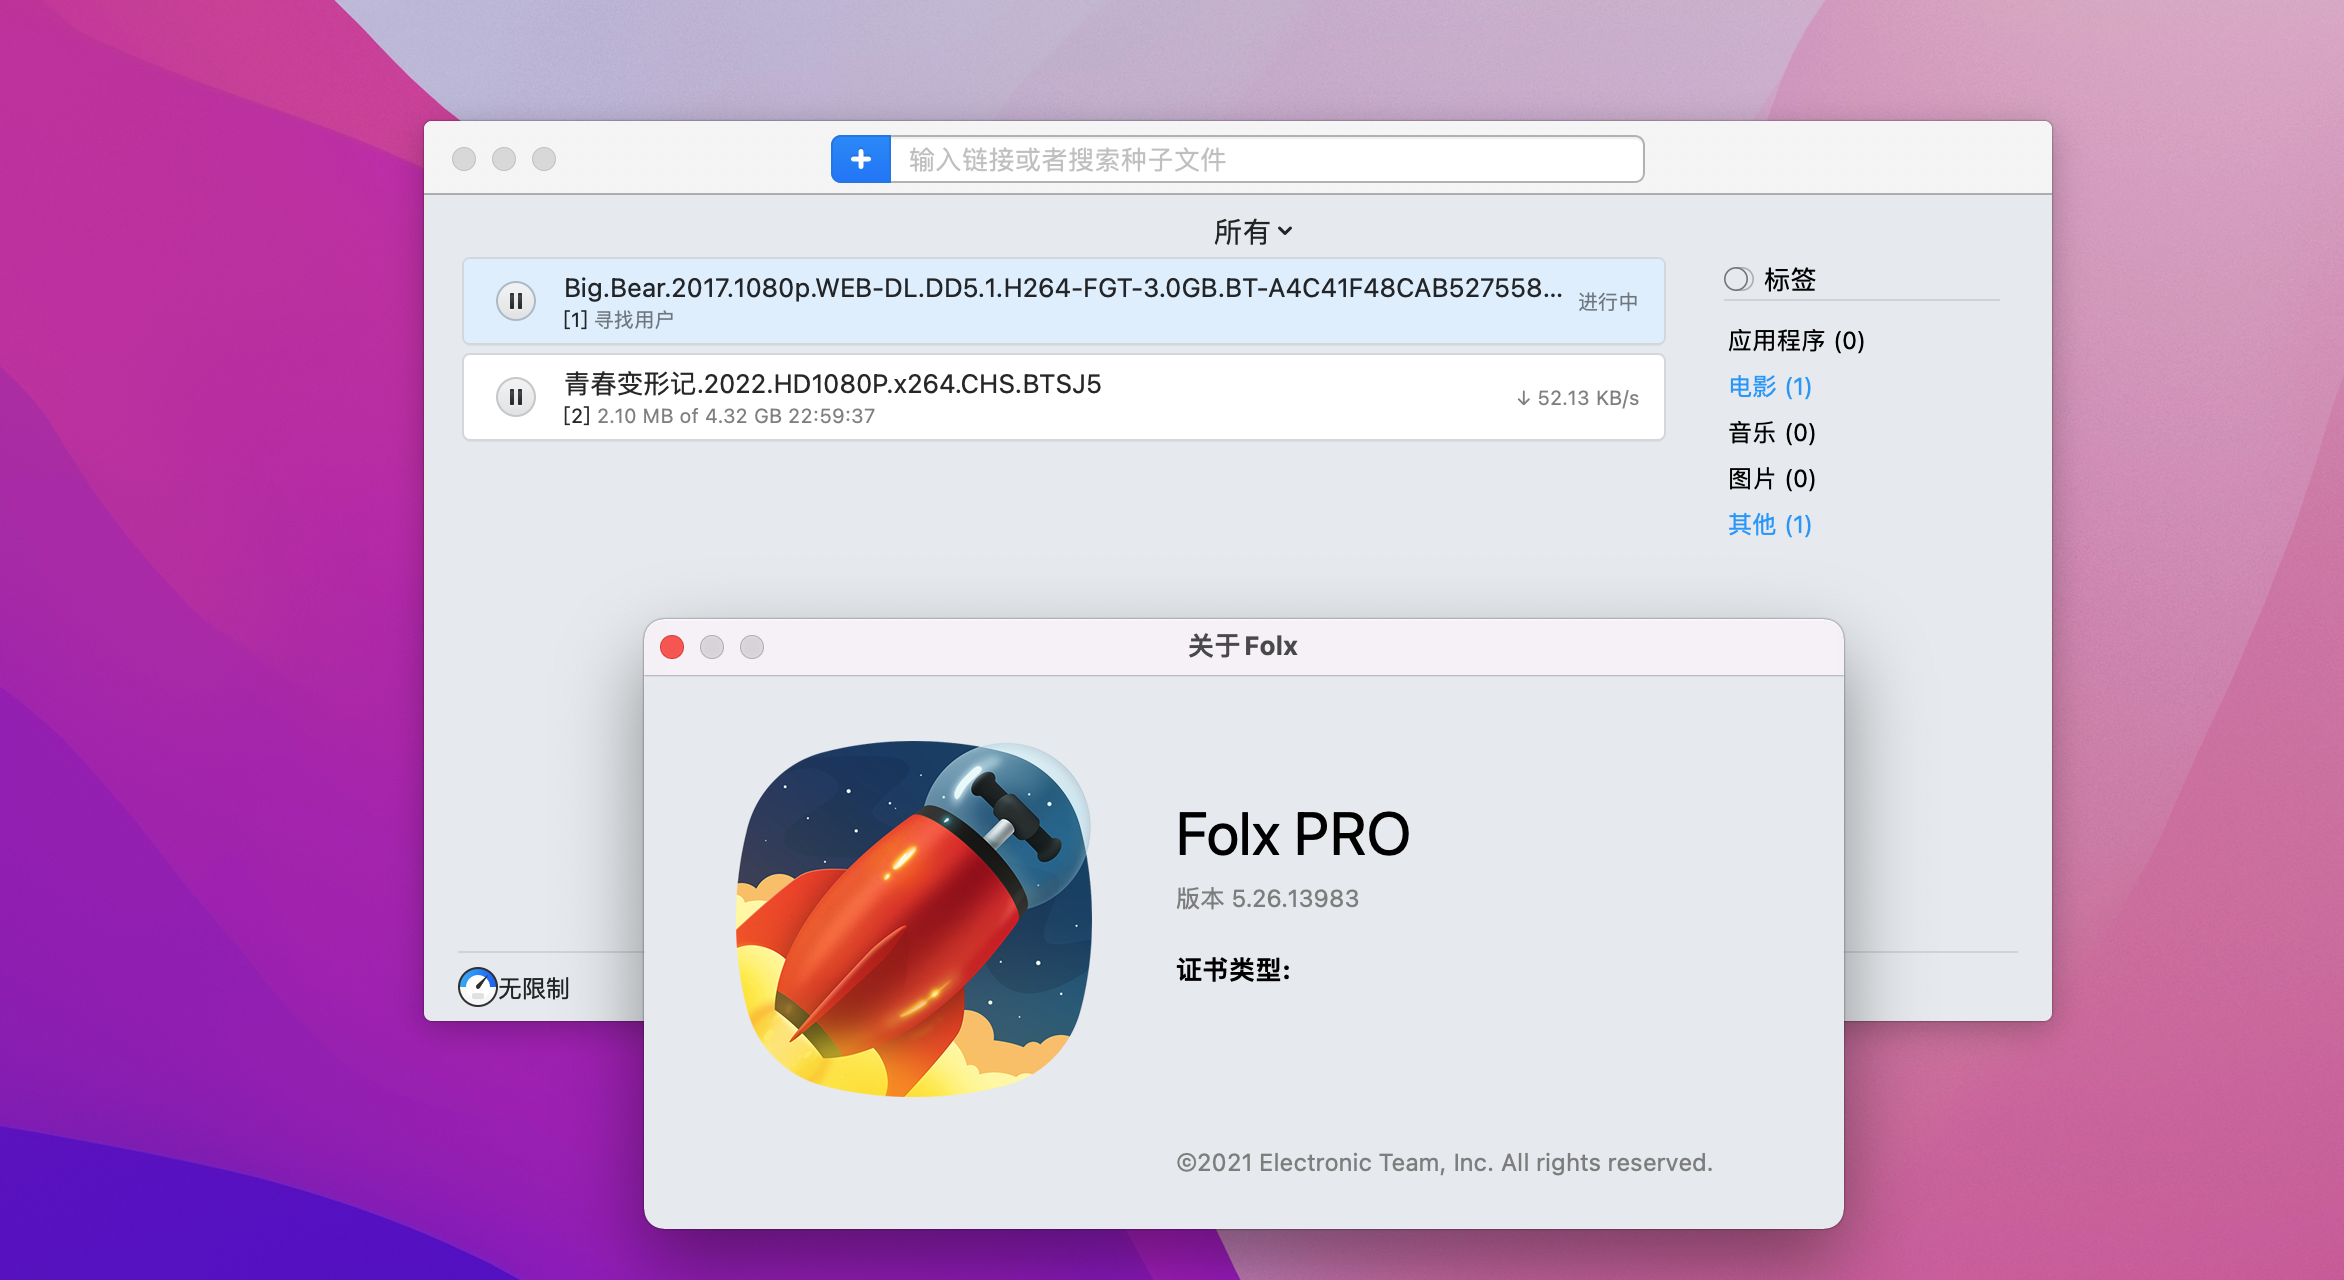Pause the 青春变形记 download task
Viewport: 2344px width, 1280px height.
tap(516, 397)
